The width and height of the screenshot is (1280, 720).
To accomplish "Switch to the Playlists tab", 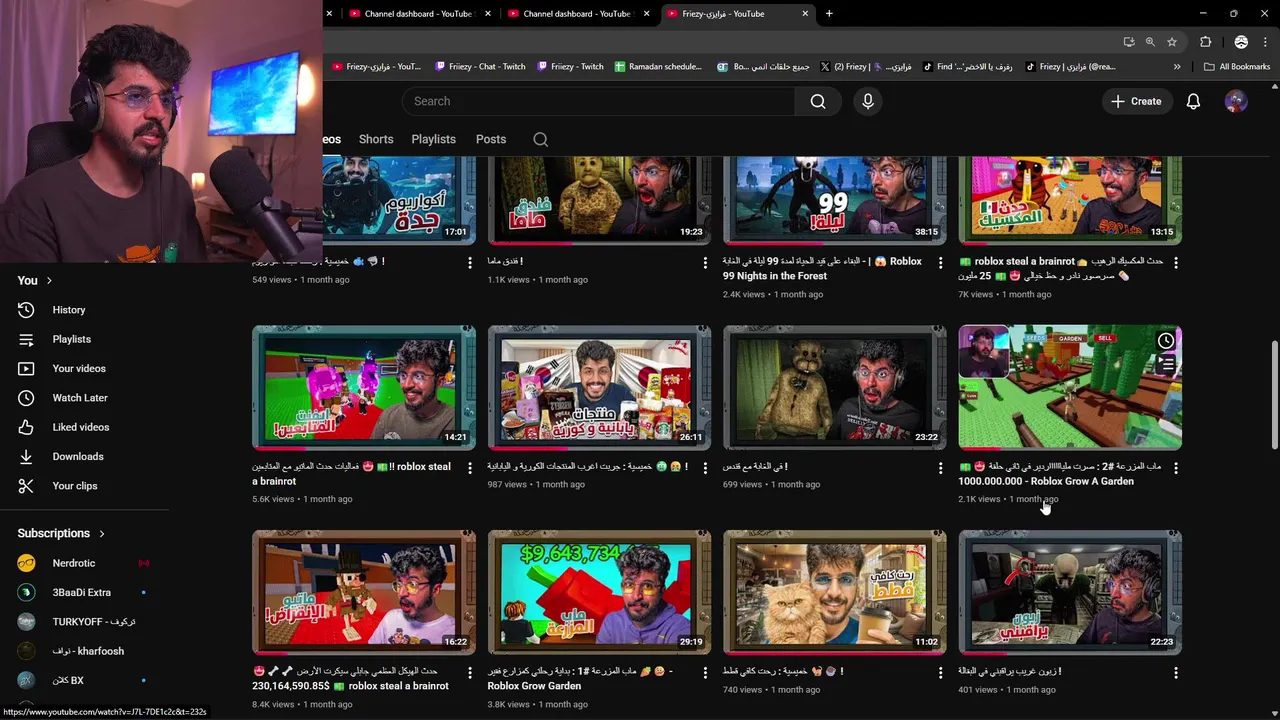I will pyautogui.click(x=433, y=139).
